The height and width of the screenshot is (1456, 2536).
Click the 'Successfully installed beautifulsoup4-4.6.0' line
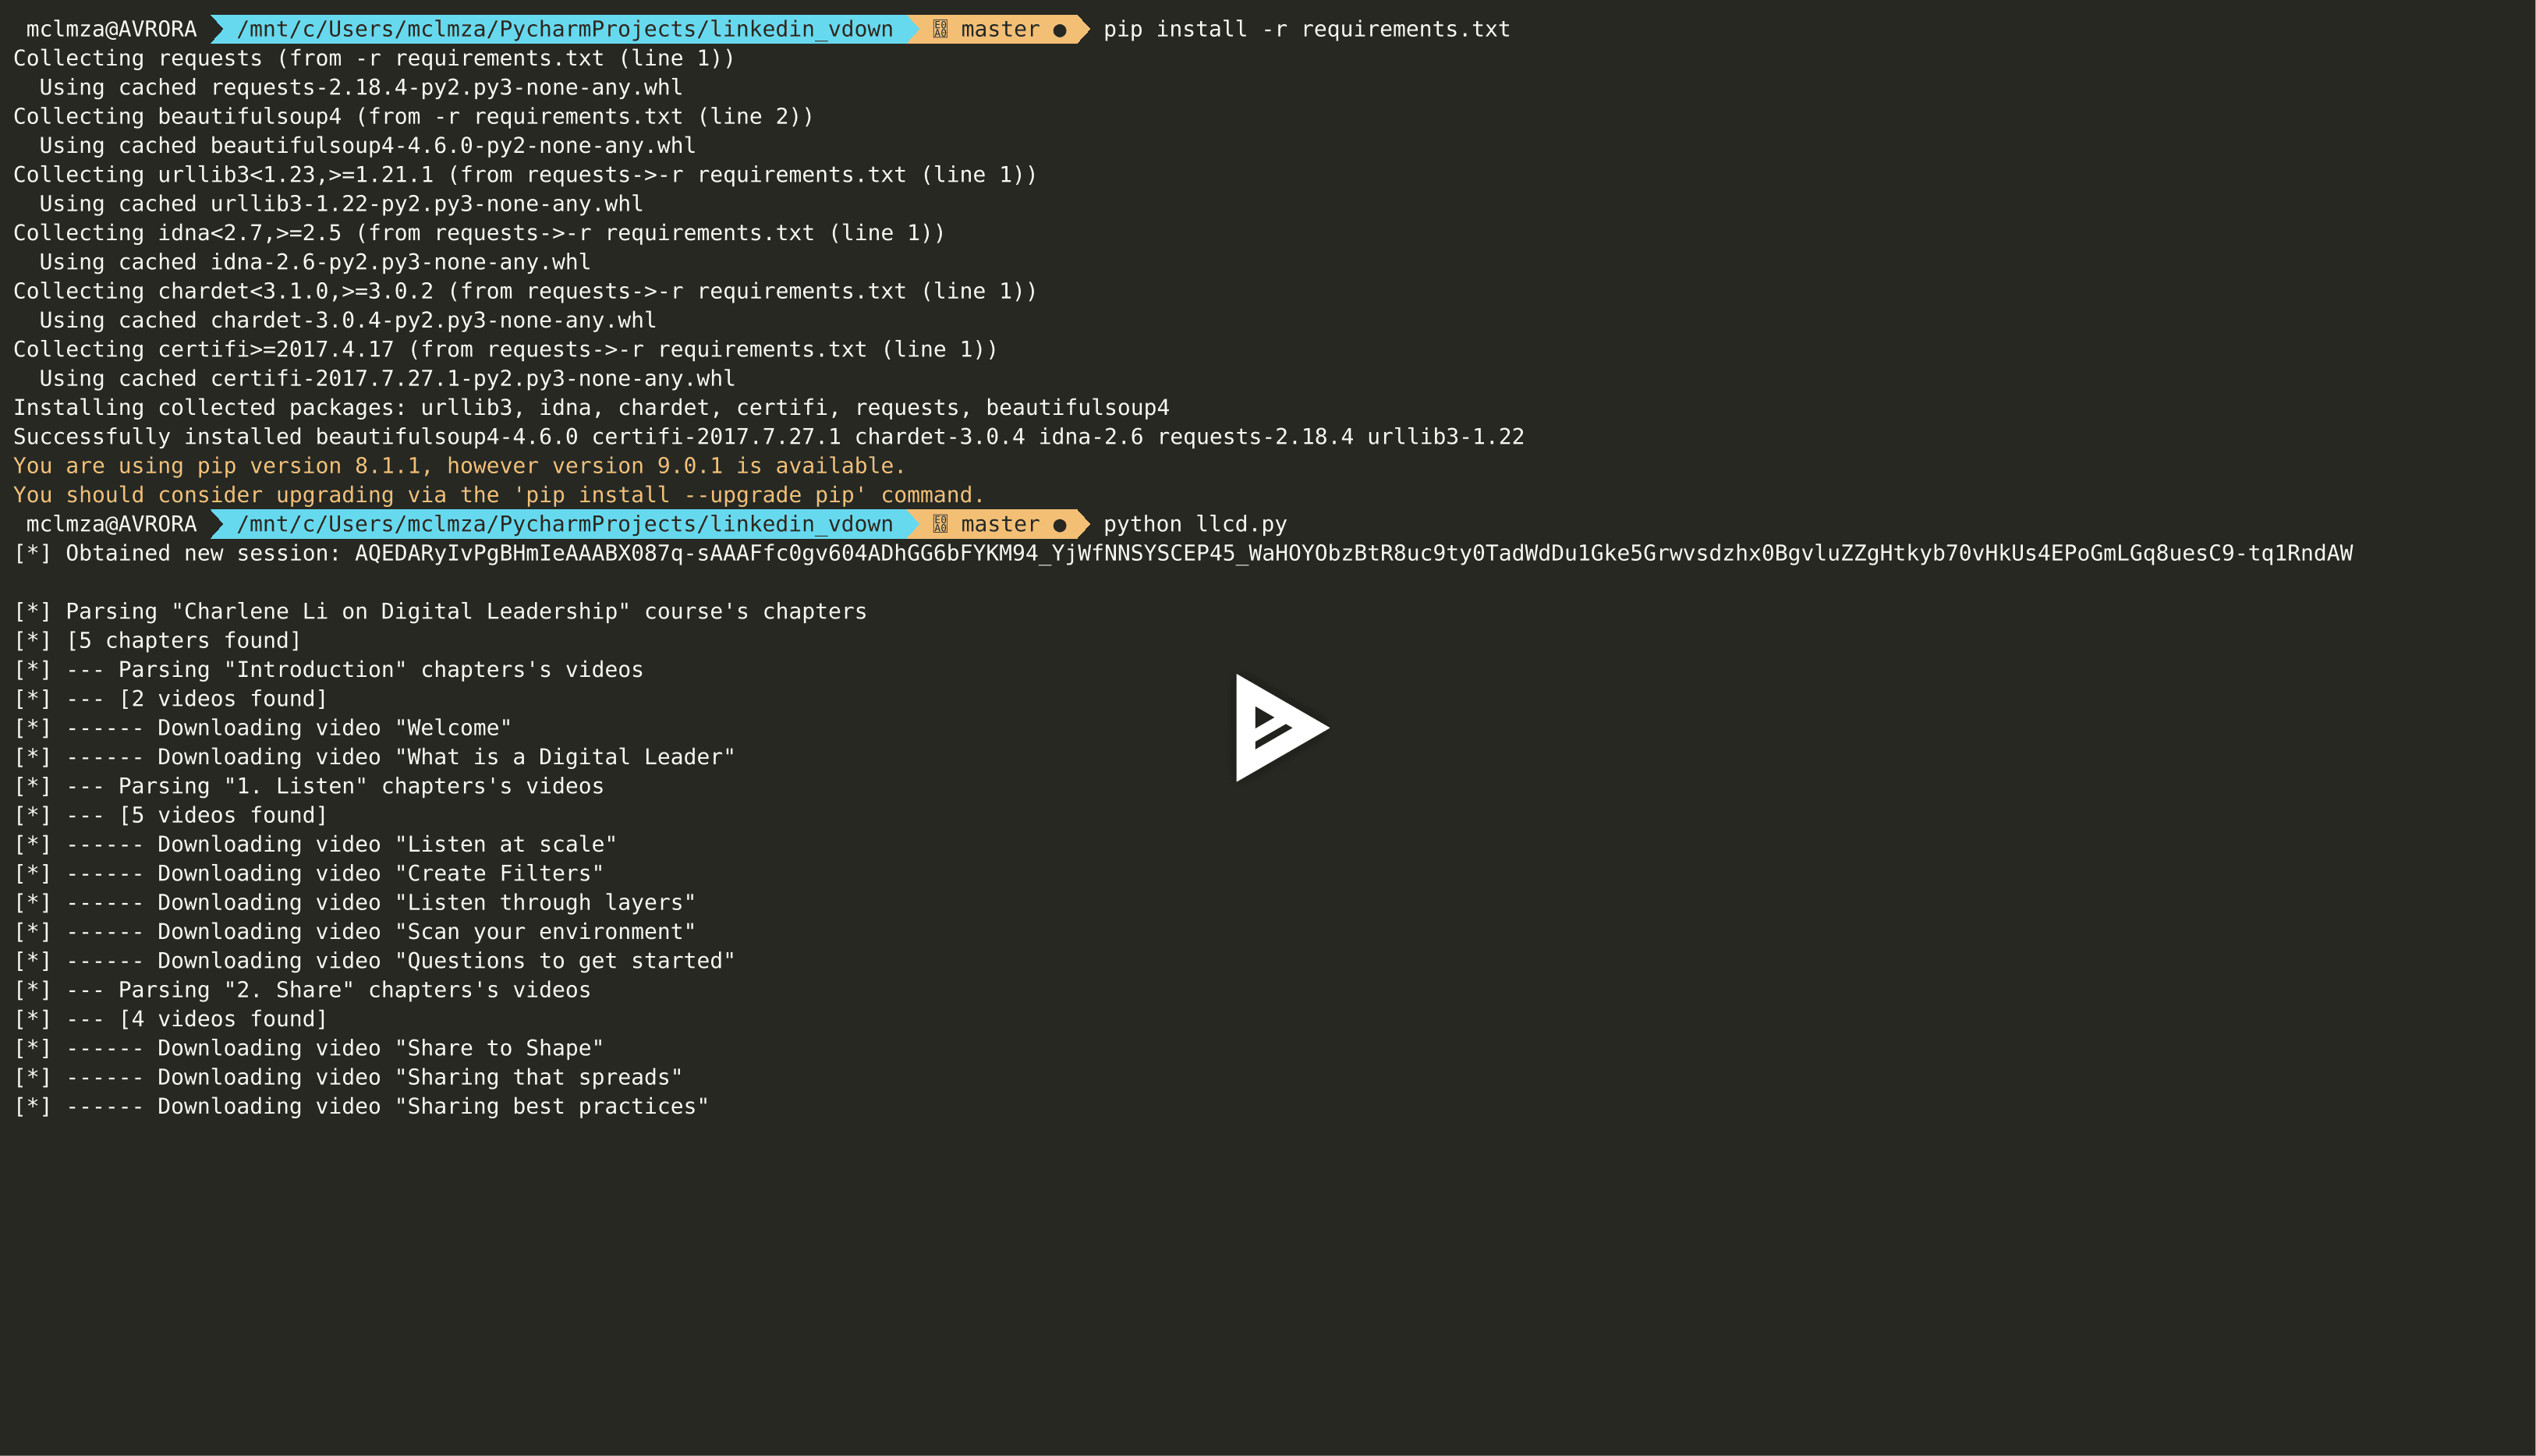click(x=768, y=437)
